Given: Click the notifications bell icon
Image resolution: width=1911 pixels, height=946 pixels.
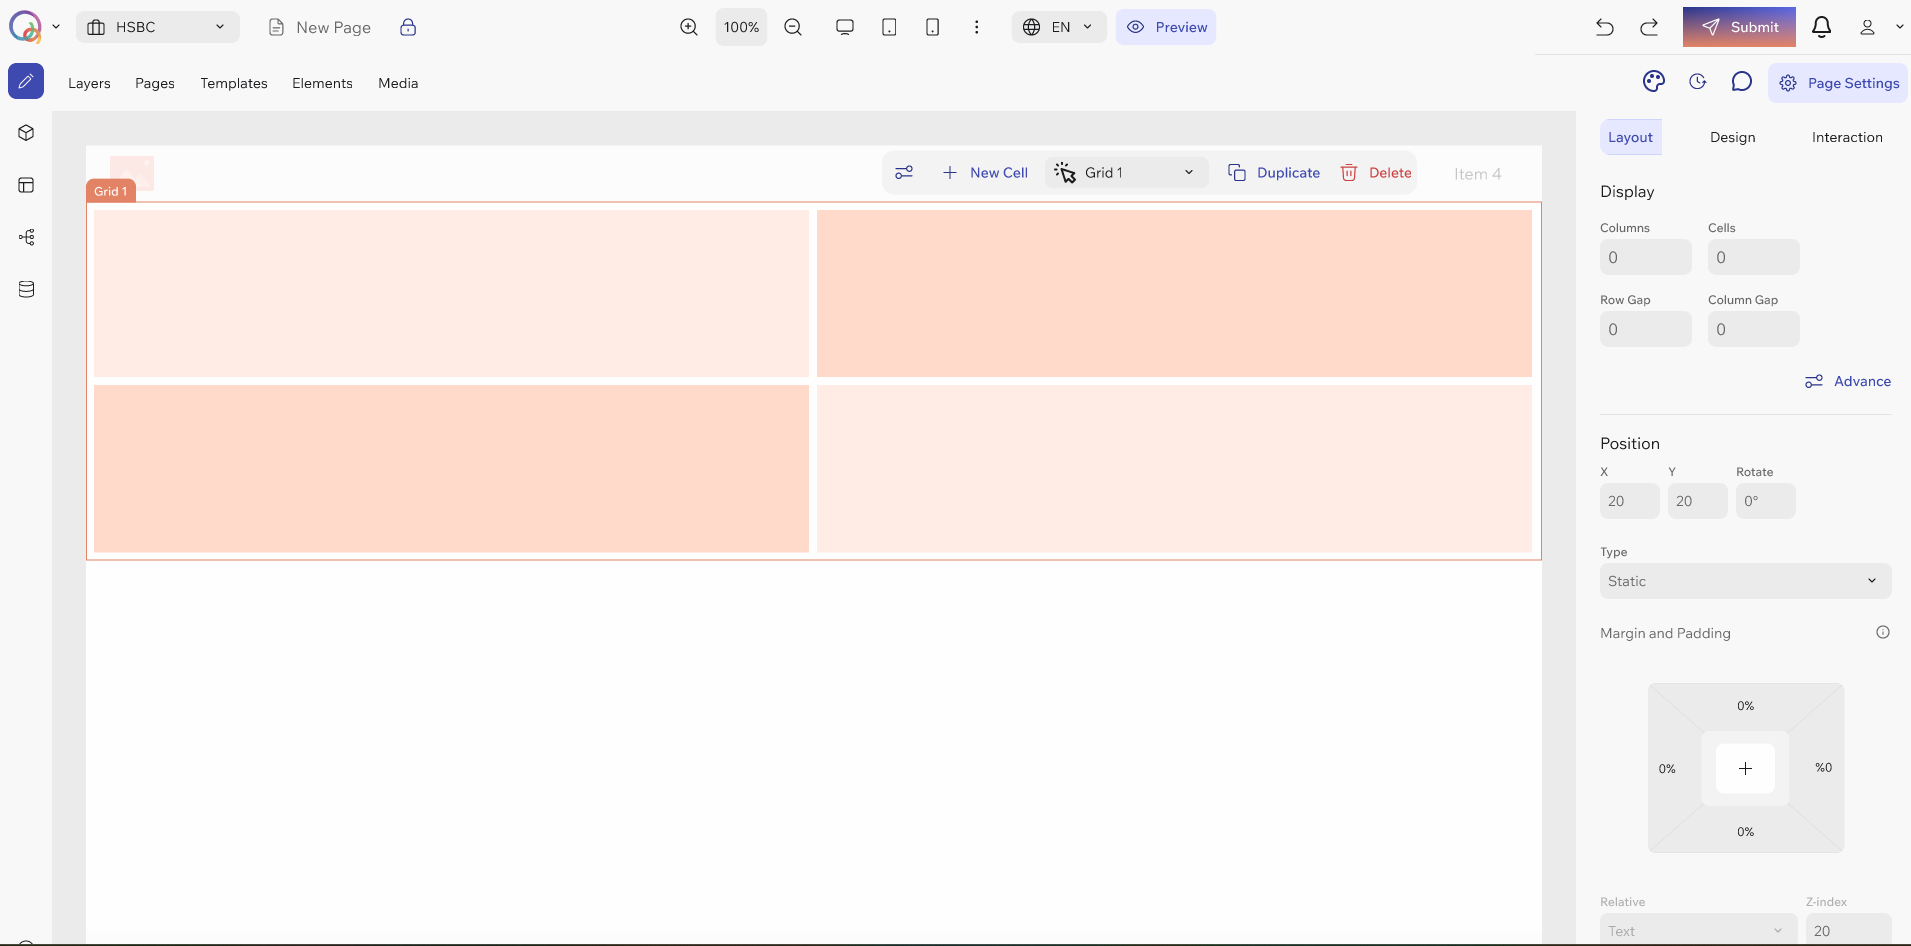Looking at the screenshot, I should coord(1822,27).
